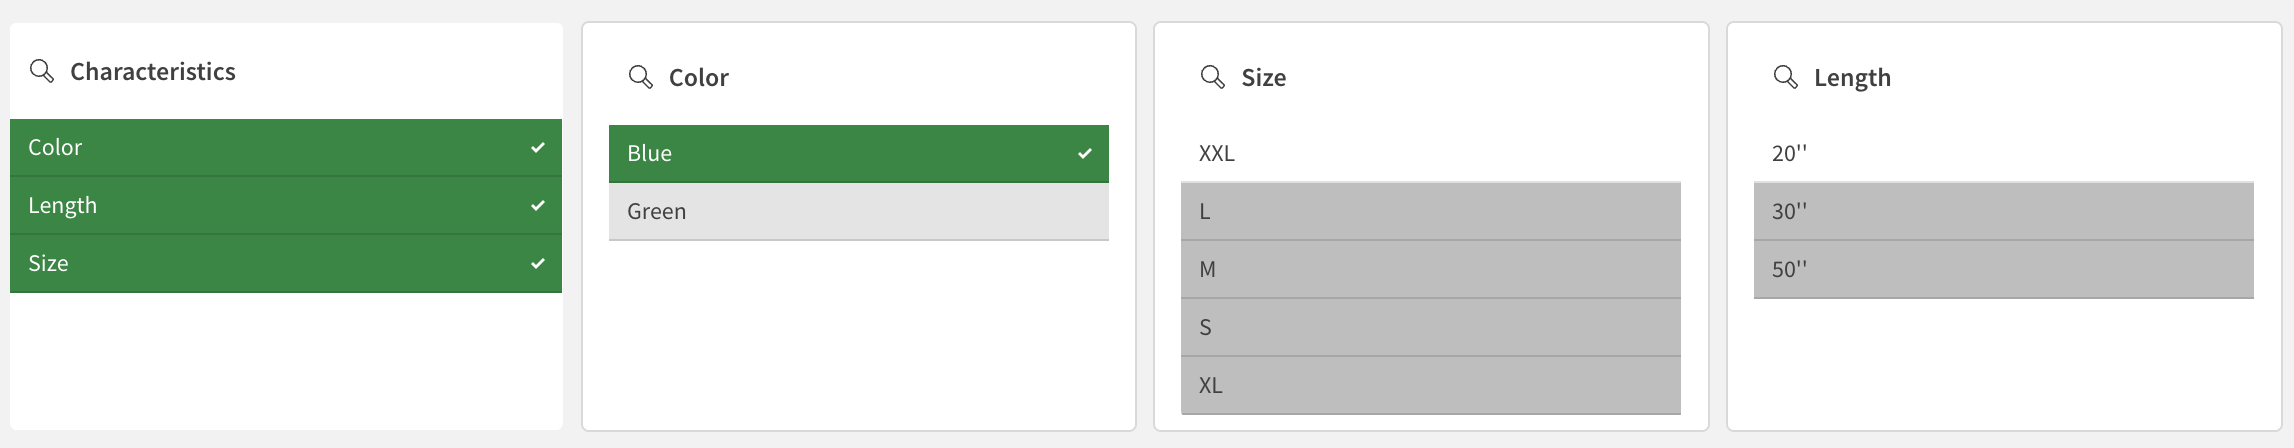Click the Characteristics pane title
Viewport: 2294px width, 448px height.
(153, 72)
